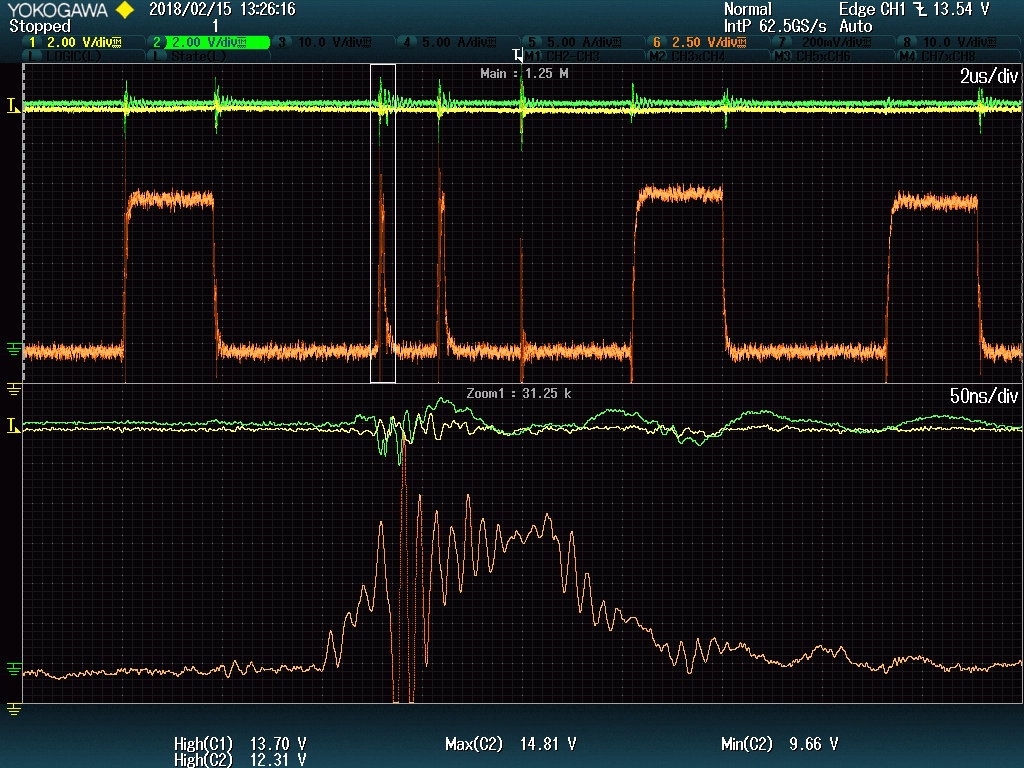
Task: Click the Normal acquisition mode text
Action: pyautogui.click(x=748, y=9)
